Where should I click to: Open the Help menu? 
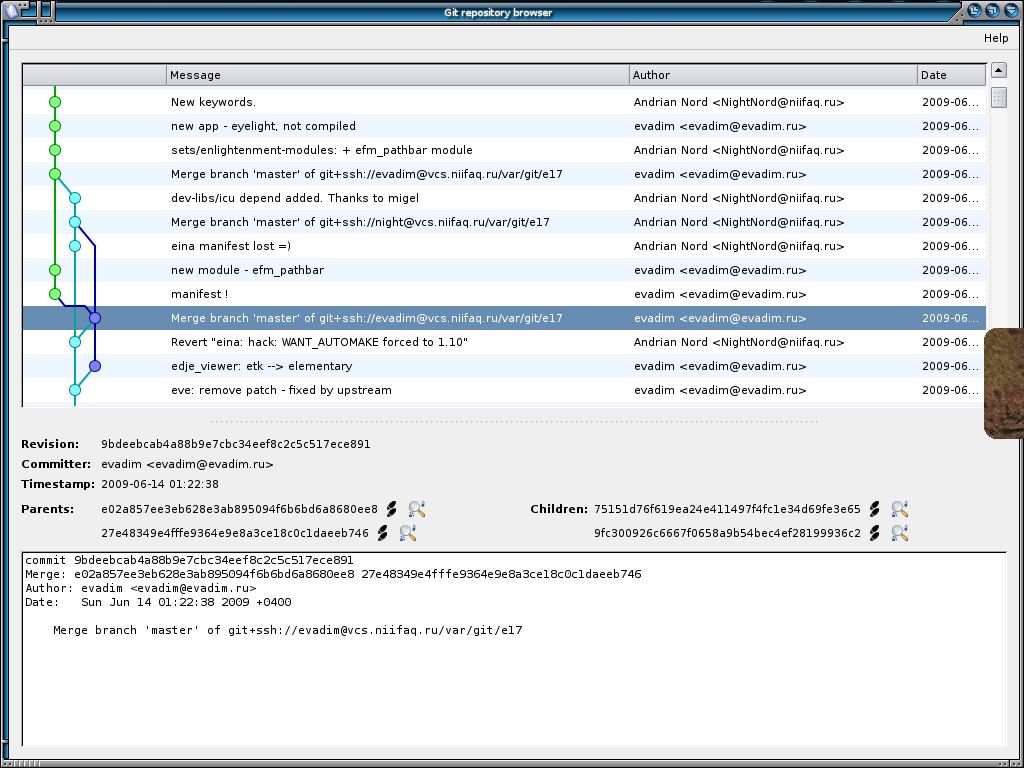996,38
